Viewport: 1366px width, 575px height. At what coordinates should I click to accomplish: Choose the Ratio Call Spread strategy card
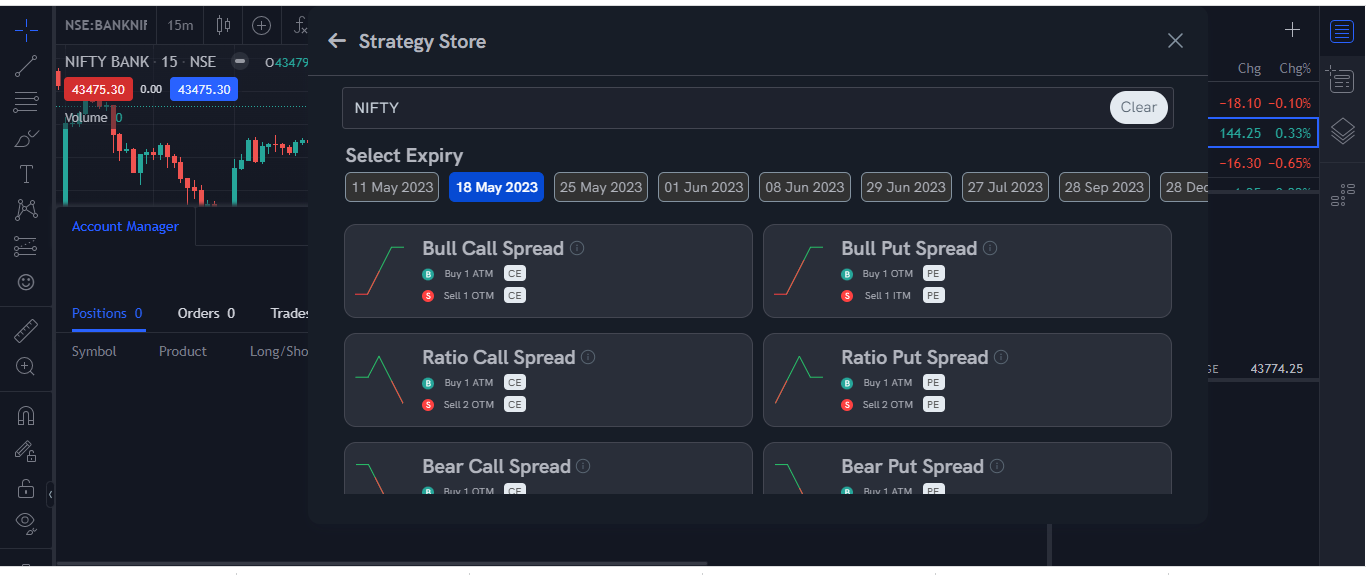(548, 380)
